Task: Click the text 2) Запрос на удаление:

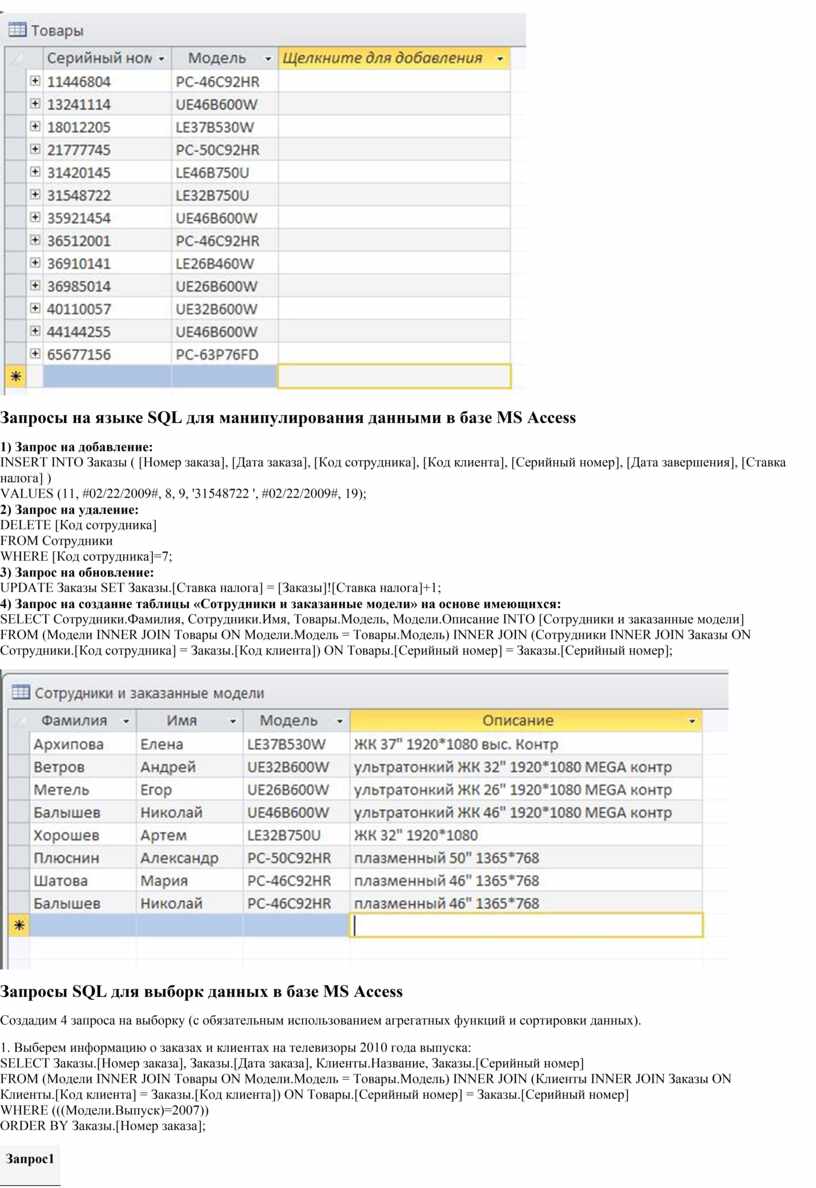Action: point(70,509)
